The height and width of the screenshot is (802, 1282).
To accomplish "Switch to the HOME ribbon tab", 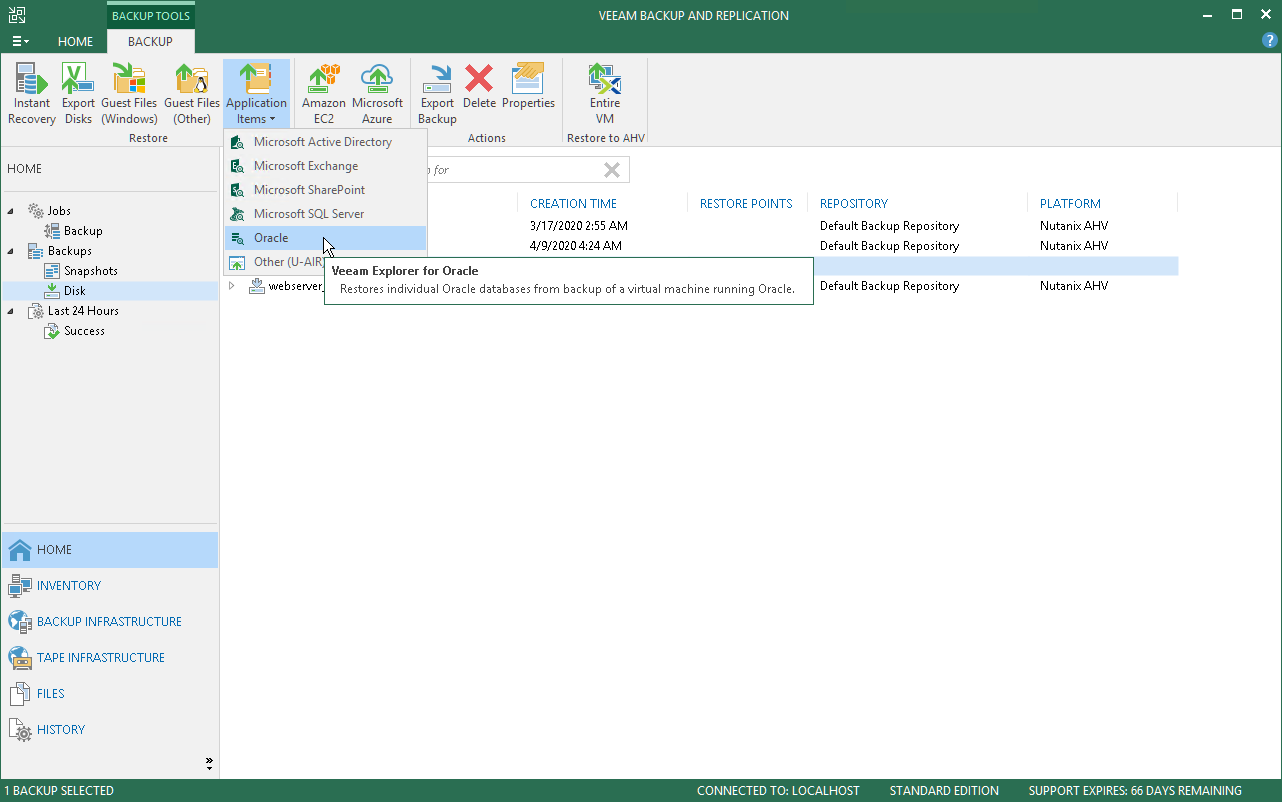I will pyautogui.click(x=75, y=42).
